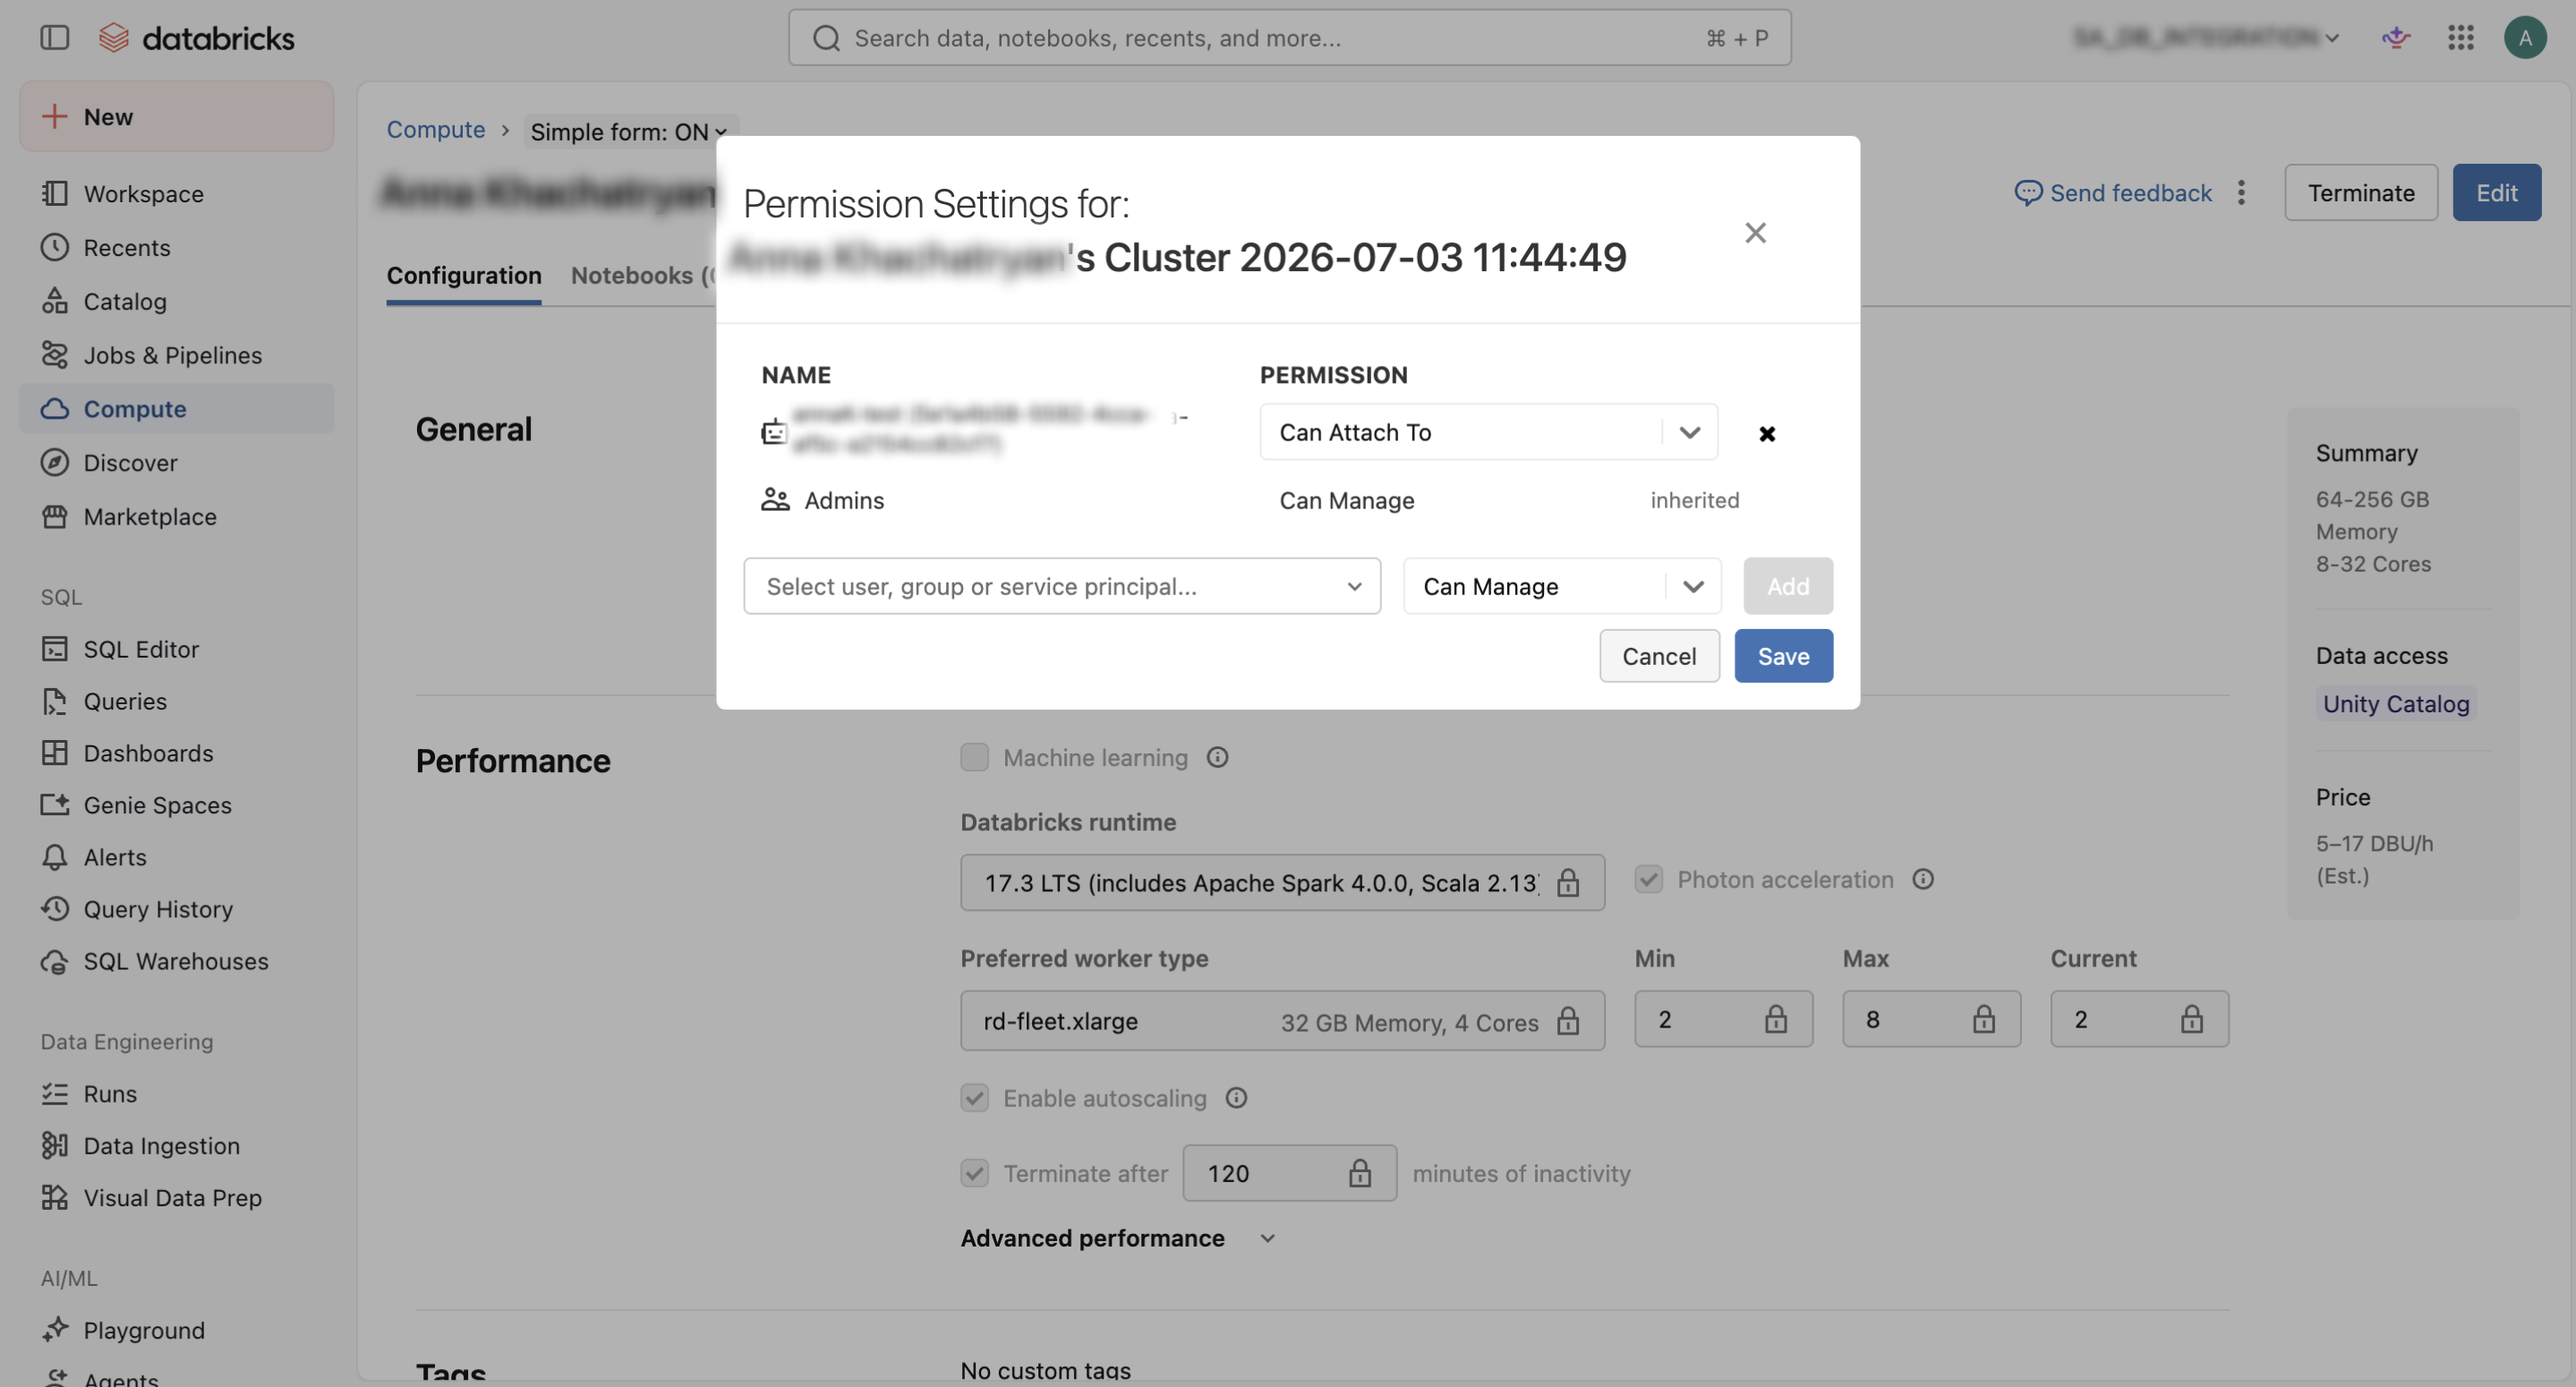
Task: Remove the service principal permission entry
Action: tap(1766, 433)
